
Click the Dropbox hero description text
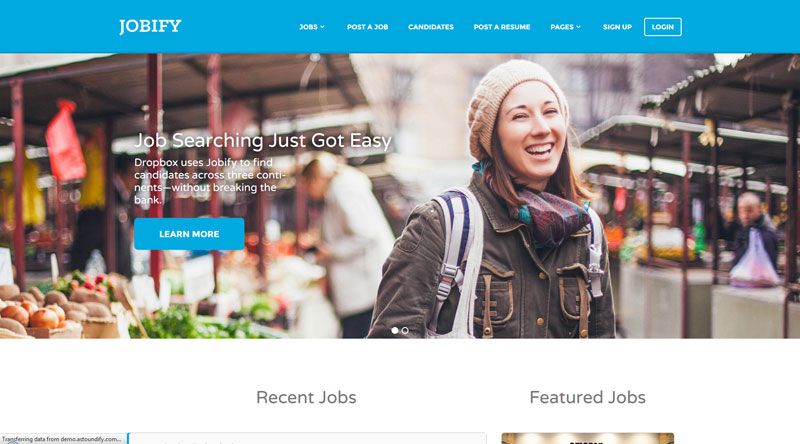click(209, 181)
